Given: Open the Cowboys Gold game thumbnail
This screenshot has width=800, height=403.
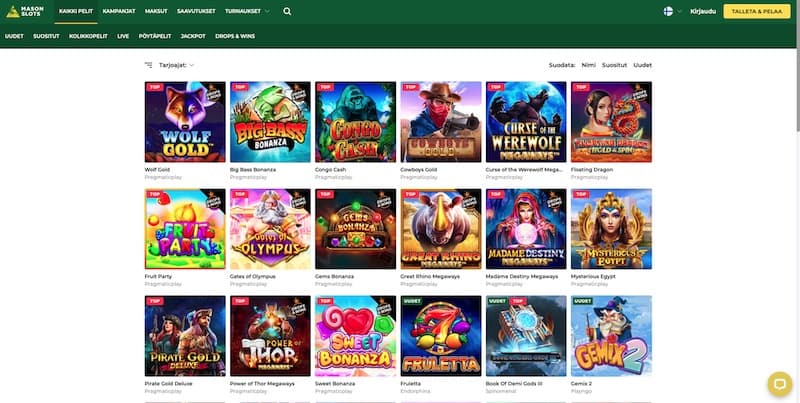Looking at the screenshot, I should [x=441, y=122].
